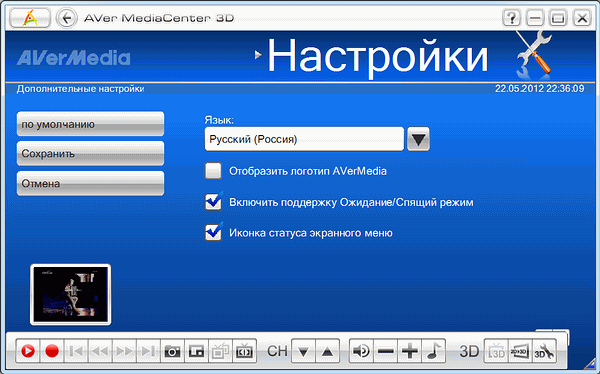
Task: Minimize the AVer MediaCenter window
Action: [x=535, y=18]
